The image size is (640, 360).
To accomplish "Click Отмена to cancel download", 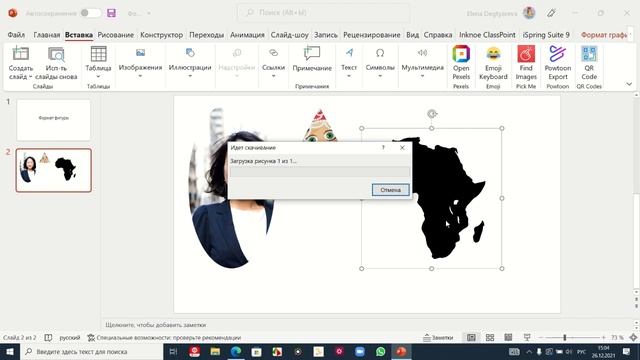I will pos(391,190).
